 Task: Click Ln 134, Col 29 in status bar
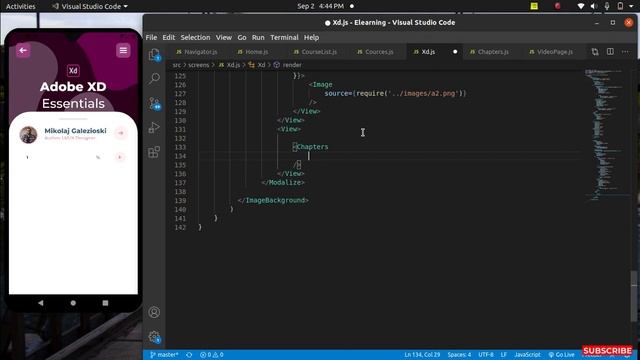tap(422, 355)
